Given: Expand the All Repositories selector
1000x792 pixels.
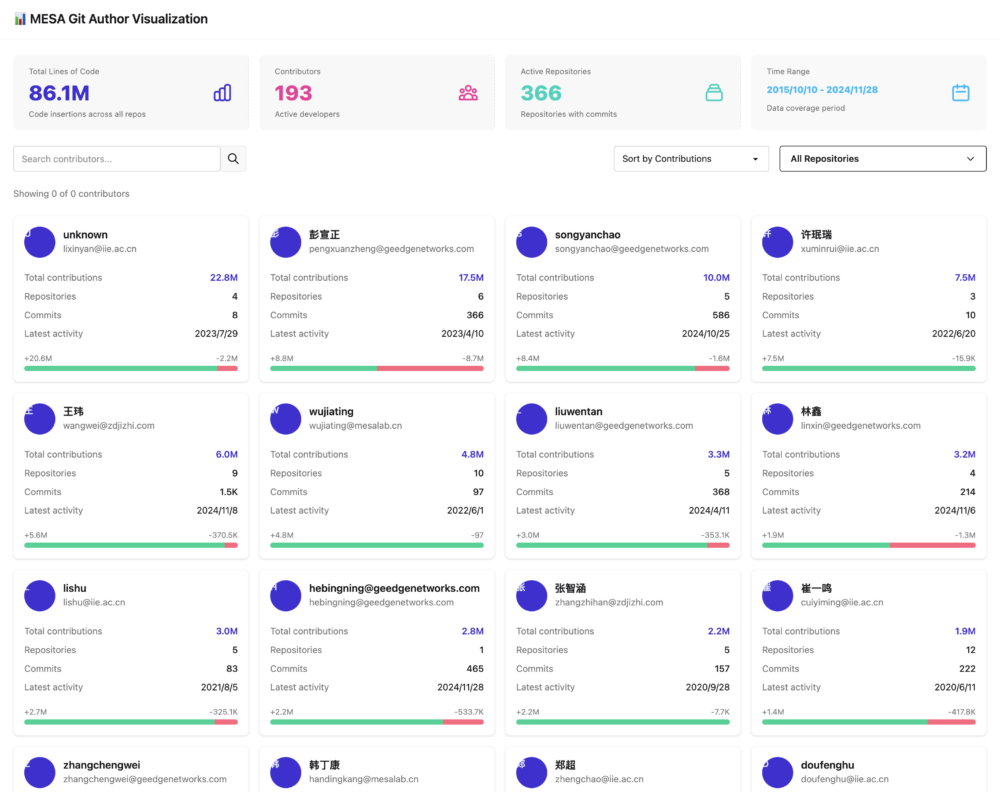Looking at the screenshot, I should click(x=882, y=159).
